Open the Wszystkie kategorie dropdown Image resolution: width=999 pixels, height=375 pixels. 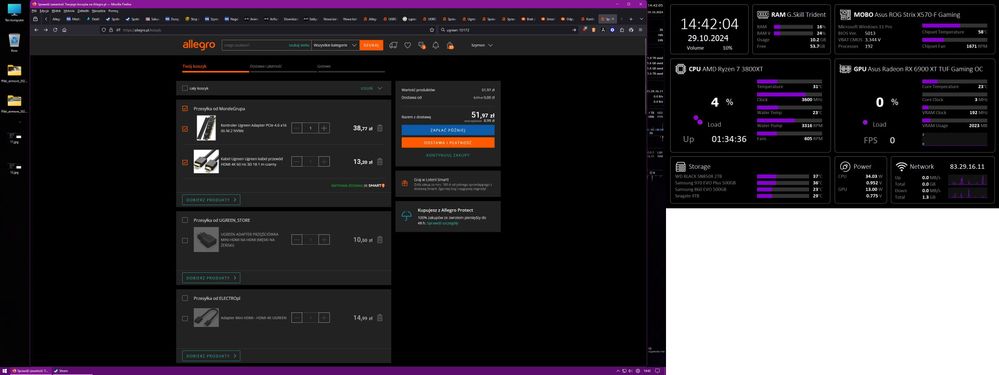tap(335, 45)
